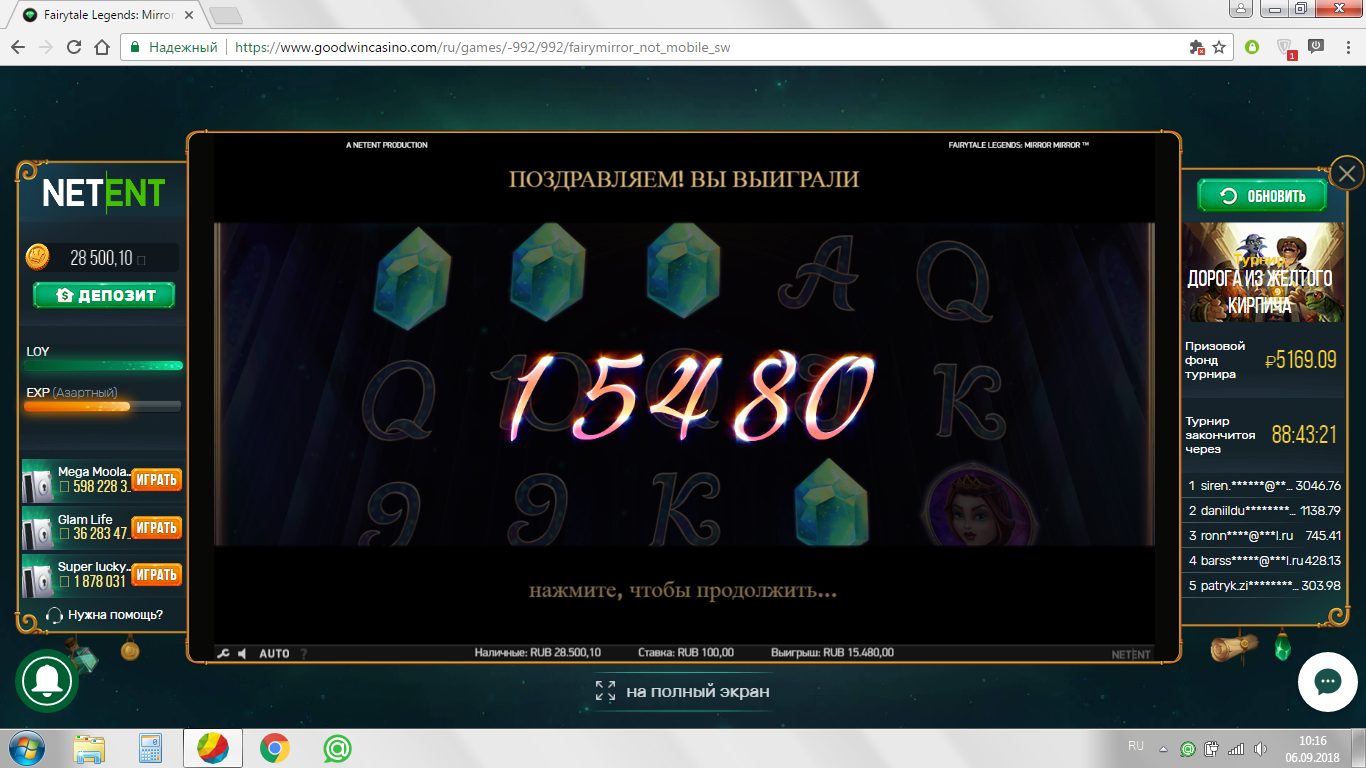
Task: Mute the slot game sound
Action: (241, 653)
